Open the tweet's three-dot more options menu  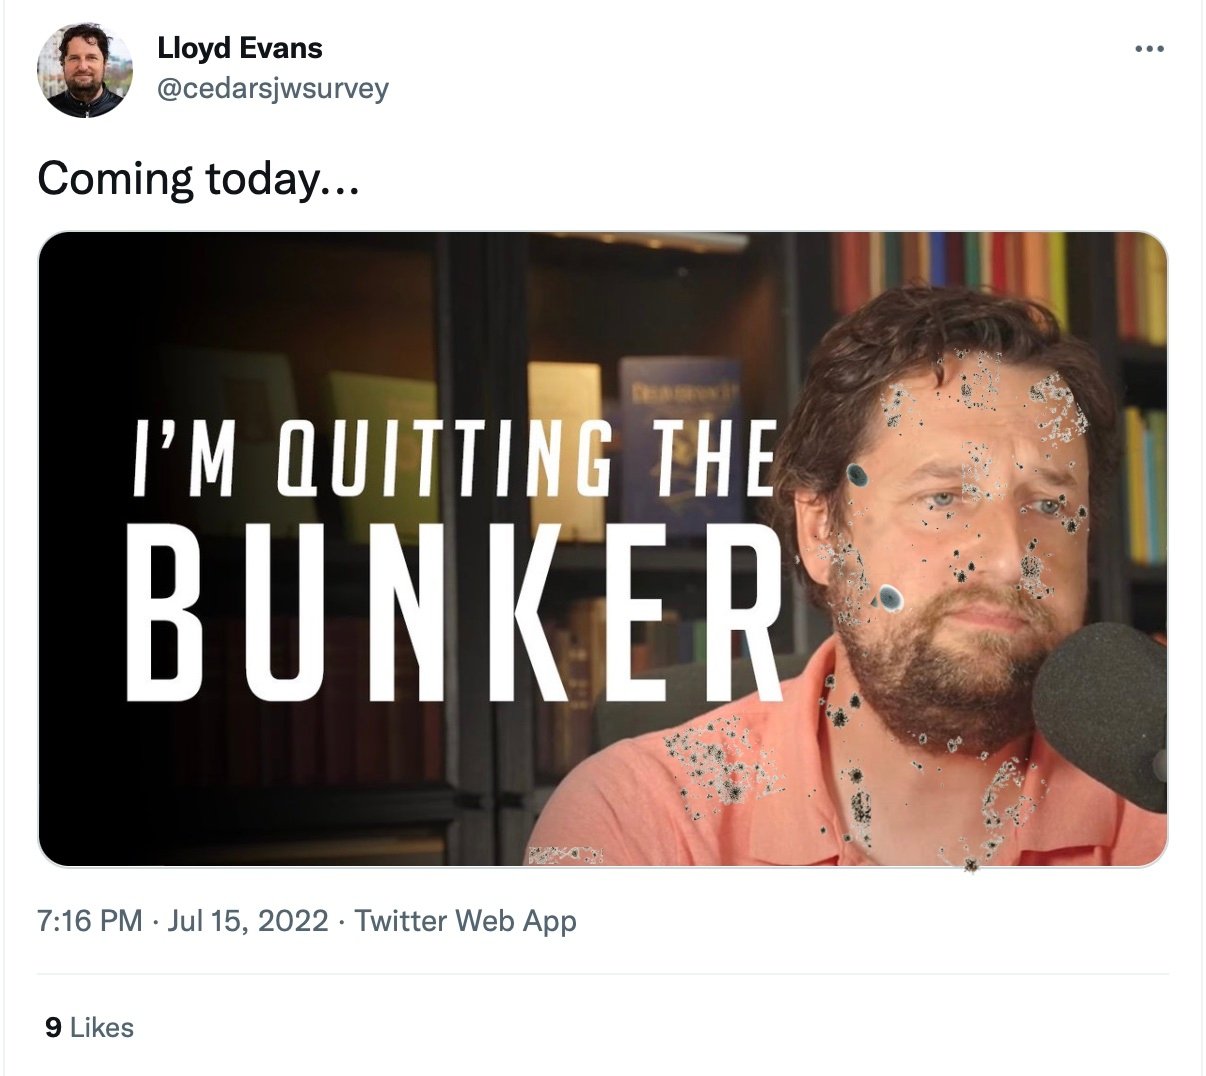pos(1149,48)
